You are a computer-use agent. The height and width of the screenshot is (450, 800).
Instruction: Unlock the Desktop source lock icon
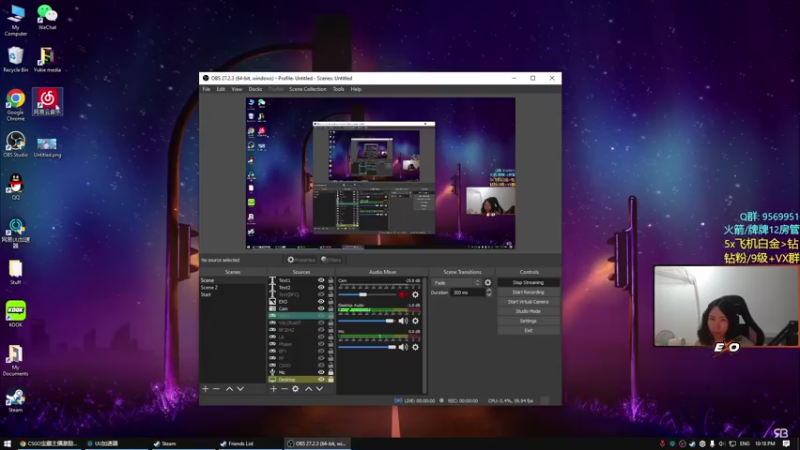click(x=331, y=380)
